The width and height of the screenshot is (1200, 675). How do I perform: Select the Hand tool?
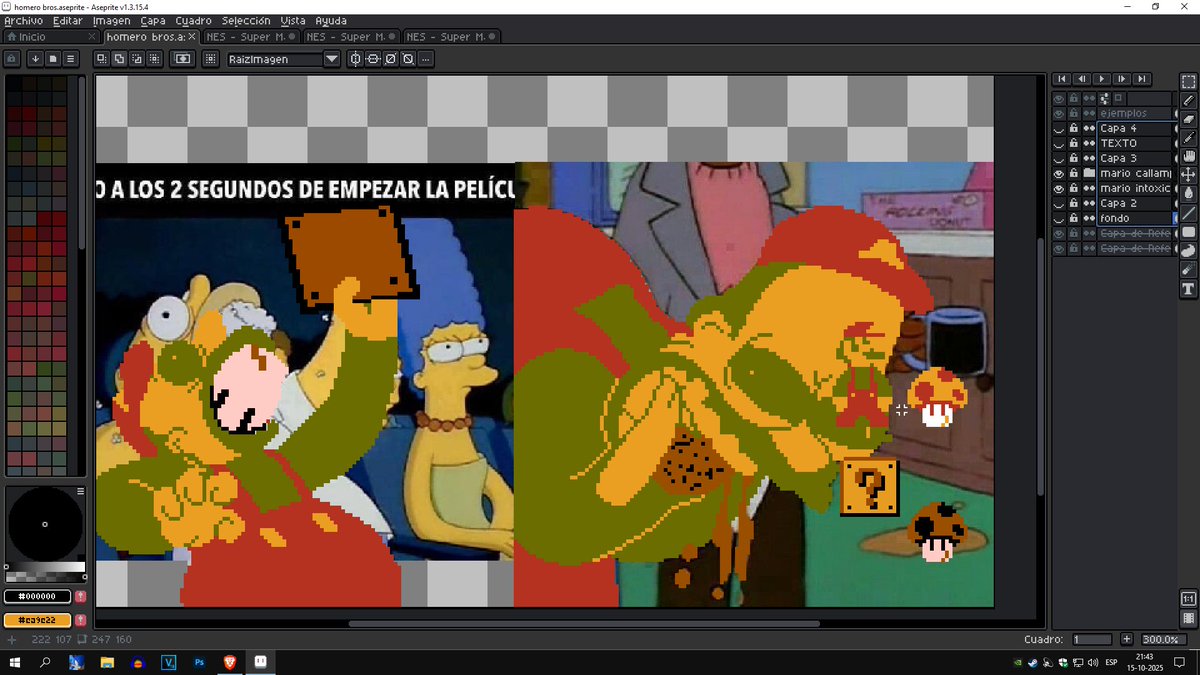point(1188,157)
